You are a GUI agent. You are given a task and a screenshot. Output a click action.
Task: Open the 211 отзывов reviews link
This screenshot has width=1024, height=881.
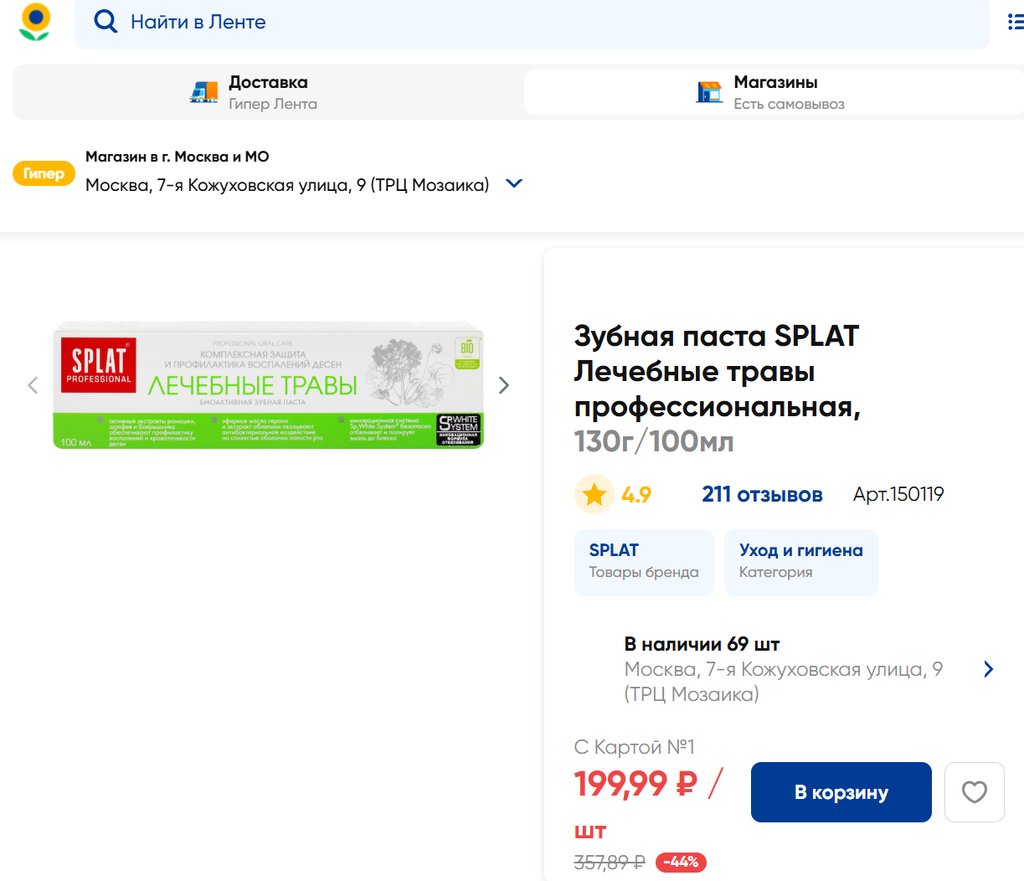(x=762, y=494)
